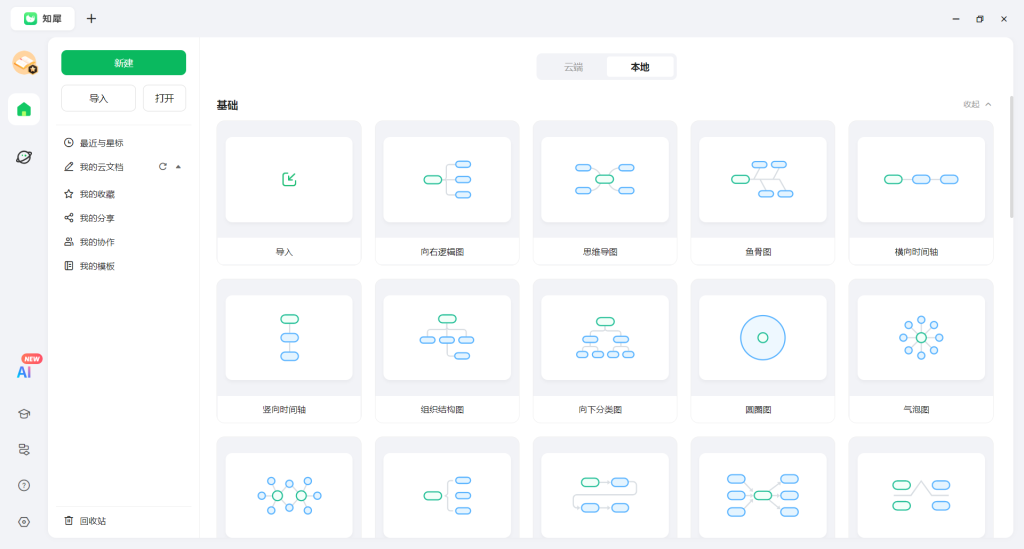
Task: Click the pencil icon for 我的云文档
Action: [69, 167]
